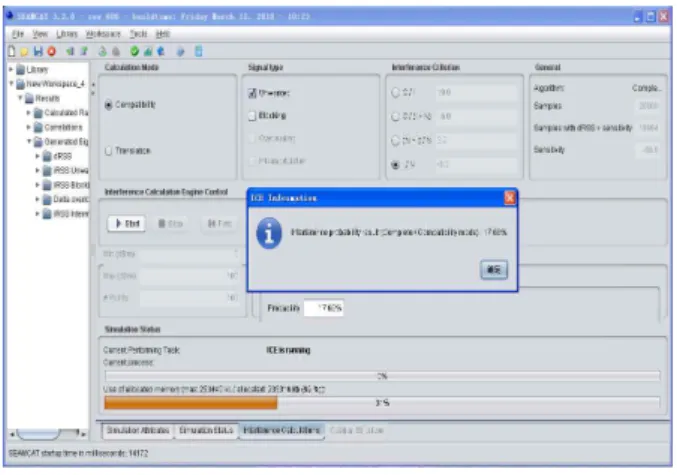
Task: Click the I/N value input field
Action: coord(476,165)
